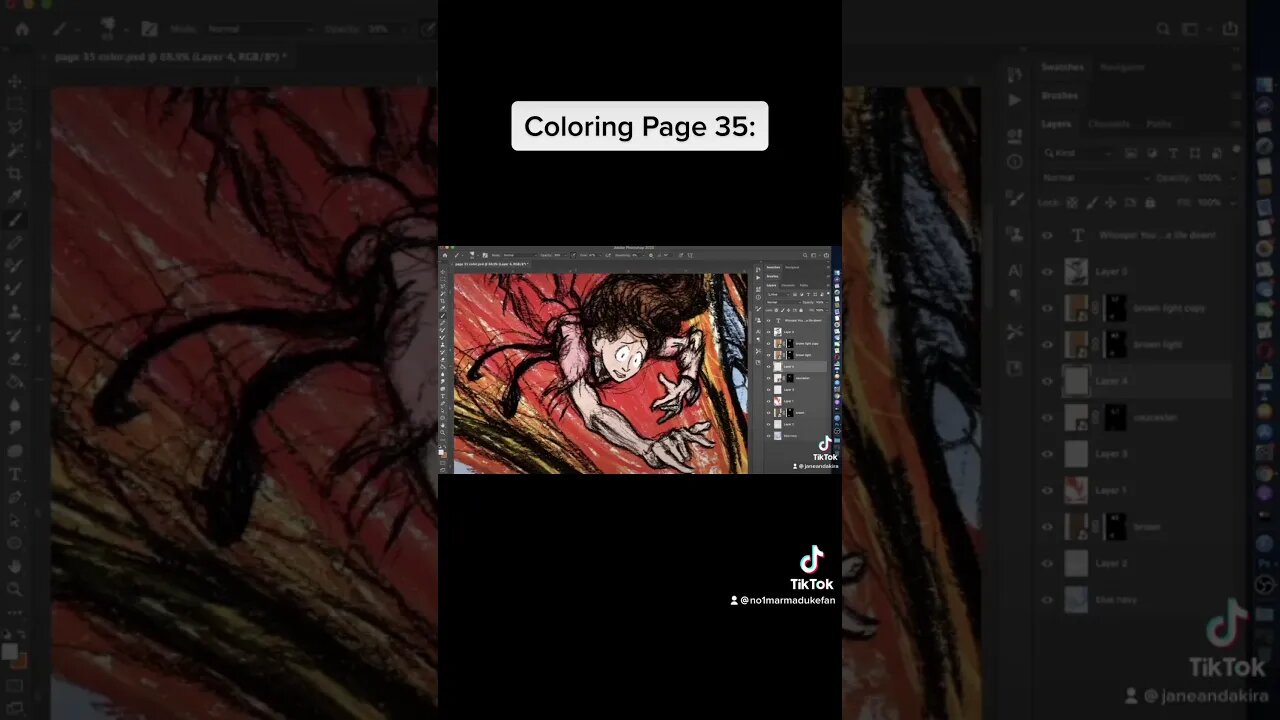
Task: In dimmed background options bar, open brush settings panel icon
Action: (149, 29)
